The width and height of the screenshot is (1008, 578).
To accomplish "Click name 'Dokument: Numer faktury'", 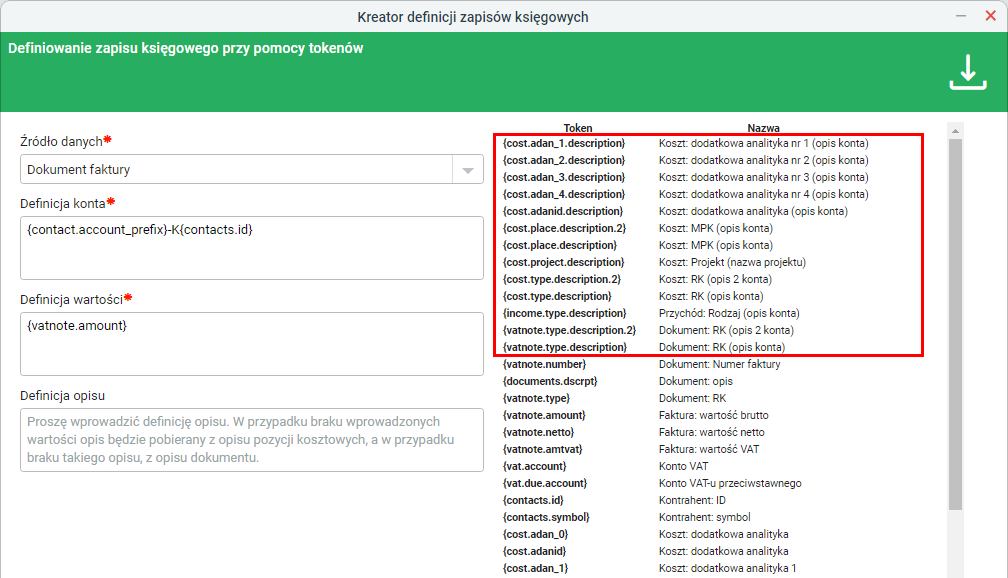I will click(719, 365).
